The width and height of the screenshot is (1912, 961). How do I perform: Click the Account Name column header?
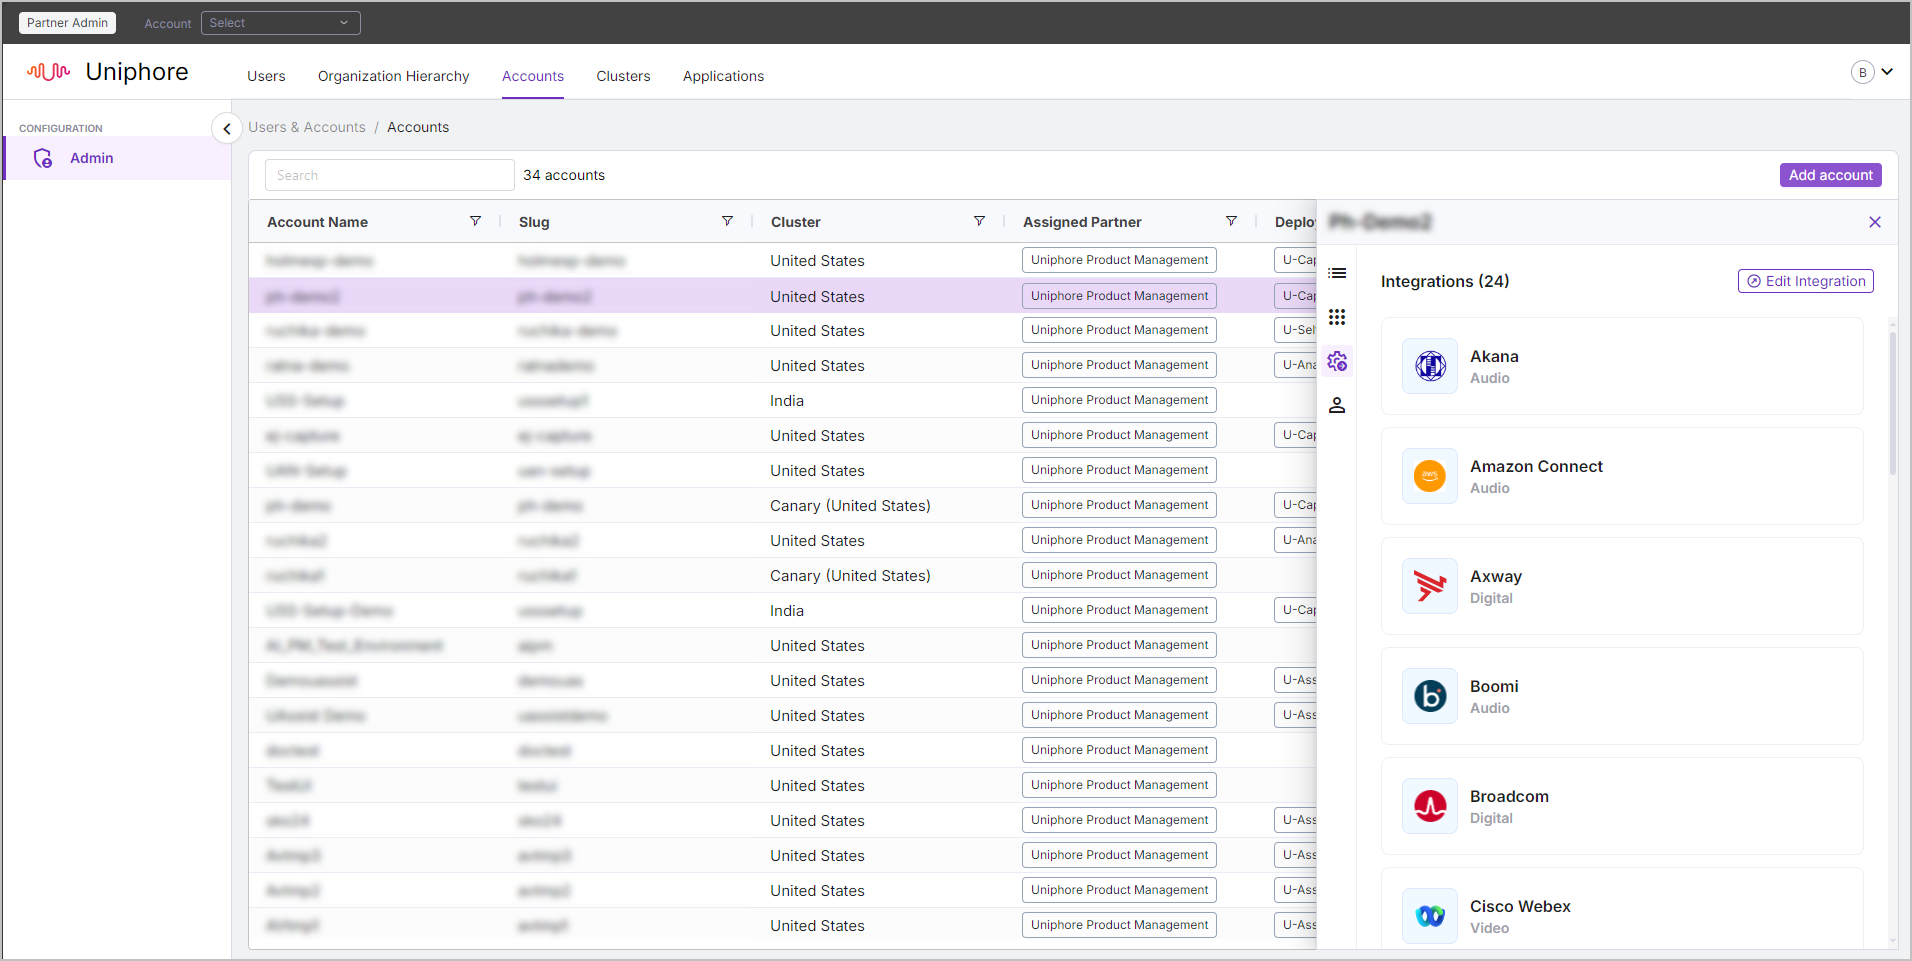317,222
